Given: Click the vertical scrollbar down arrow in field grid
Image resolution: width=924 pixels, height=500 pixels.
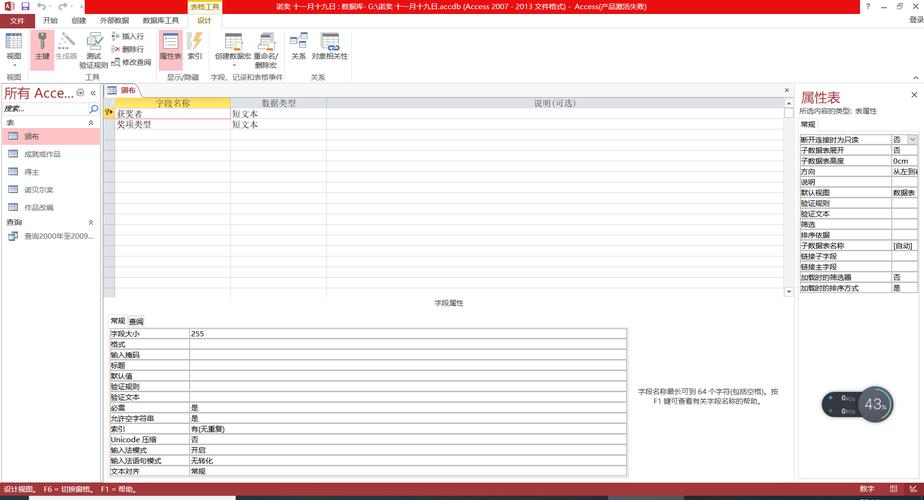Looking at the screenshot, I should tap(788, 291).
